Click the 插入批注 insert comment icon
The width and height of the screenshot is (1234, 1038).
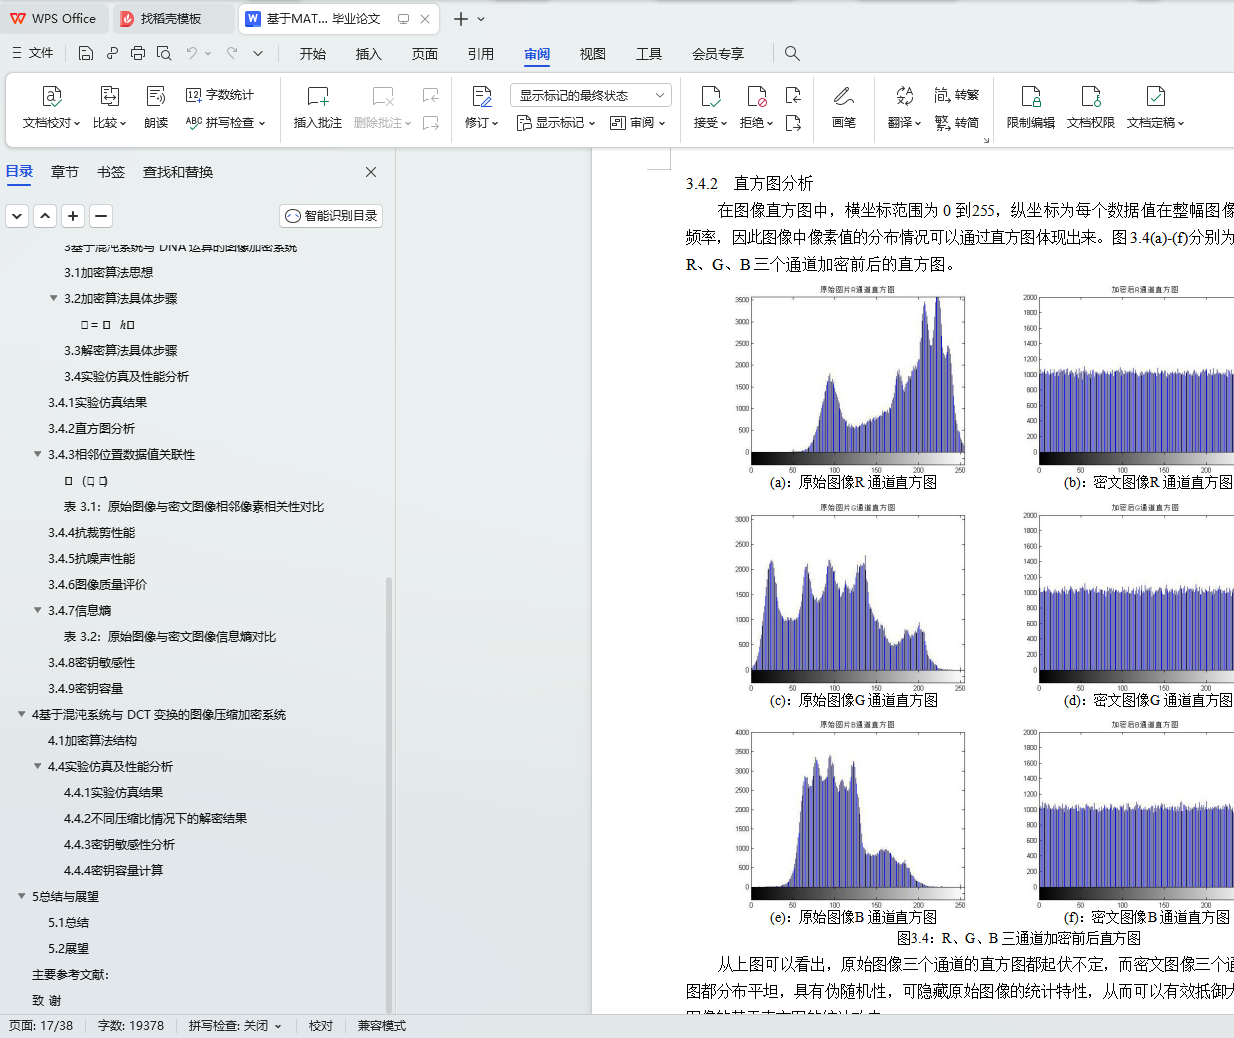coord(318,96)
